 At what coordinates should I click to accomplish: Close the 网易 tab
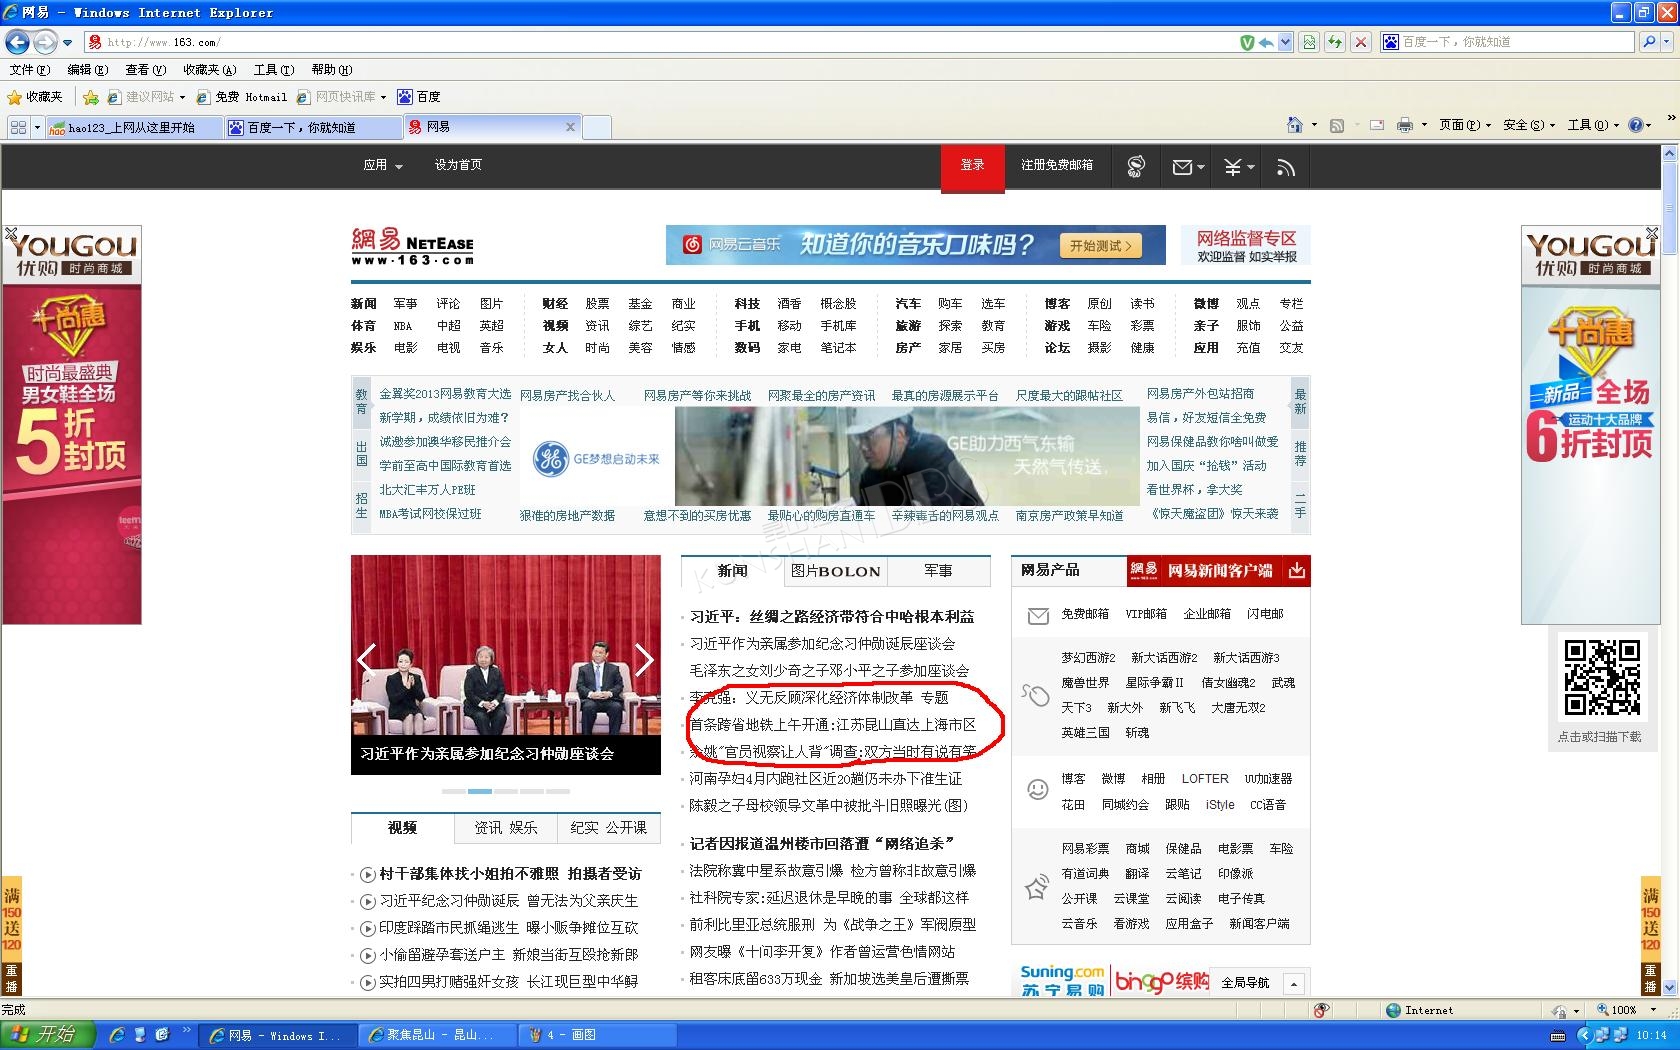pyautogui.click(x=570, y=127)
